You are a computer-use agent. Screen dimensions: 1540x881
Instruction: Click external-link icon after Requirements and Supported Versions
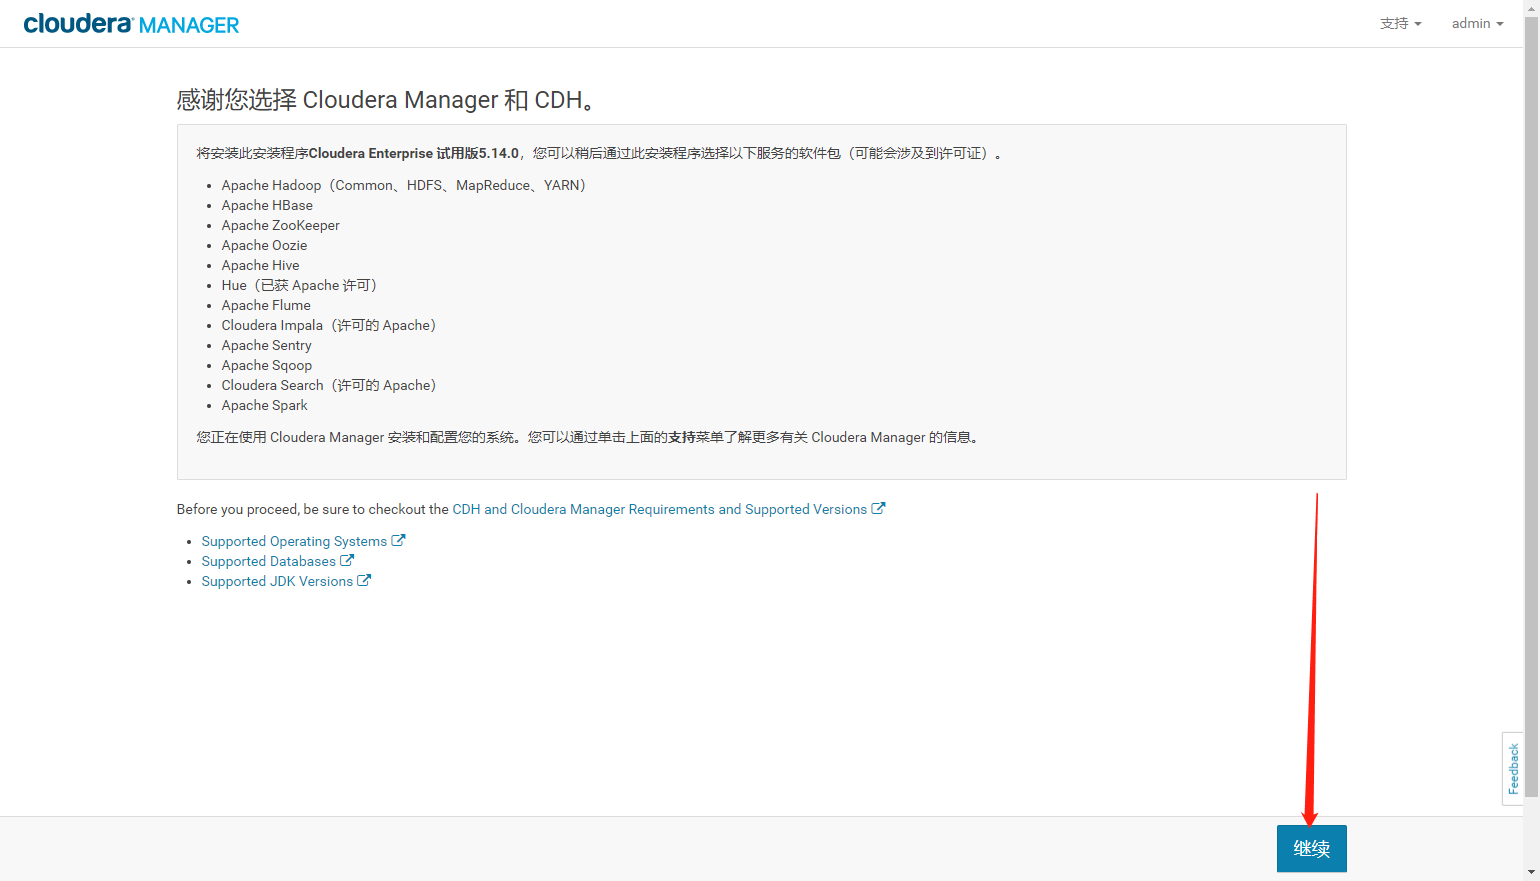[x=878, y=508]
